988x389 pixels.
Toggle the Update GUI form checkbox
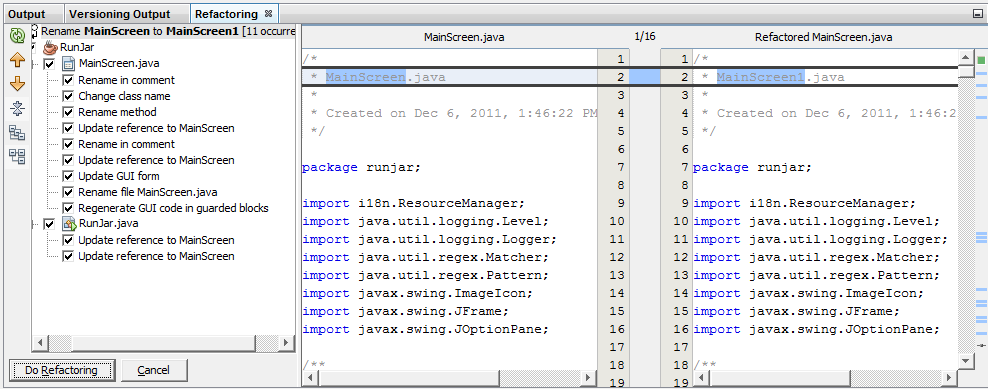[68, 176]
